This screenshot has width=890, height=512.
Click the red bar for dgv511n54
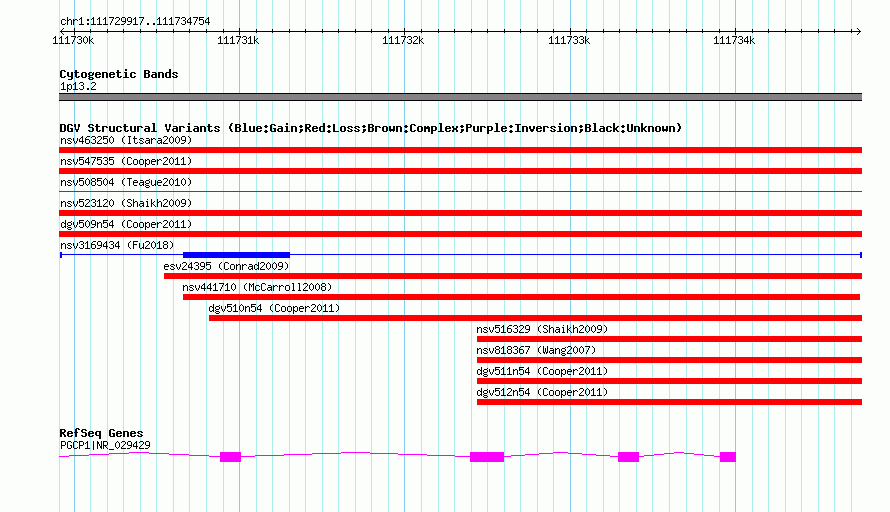pos(669,381)
